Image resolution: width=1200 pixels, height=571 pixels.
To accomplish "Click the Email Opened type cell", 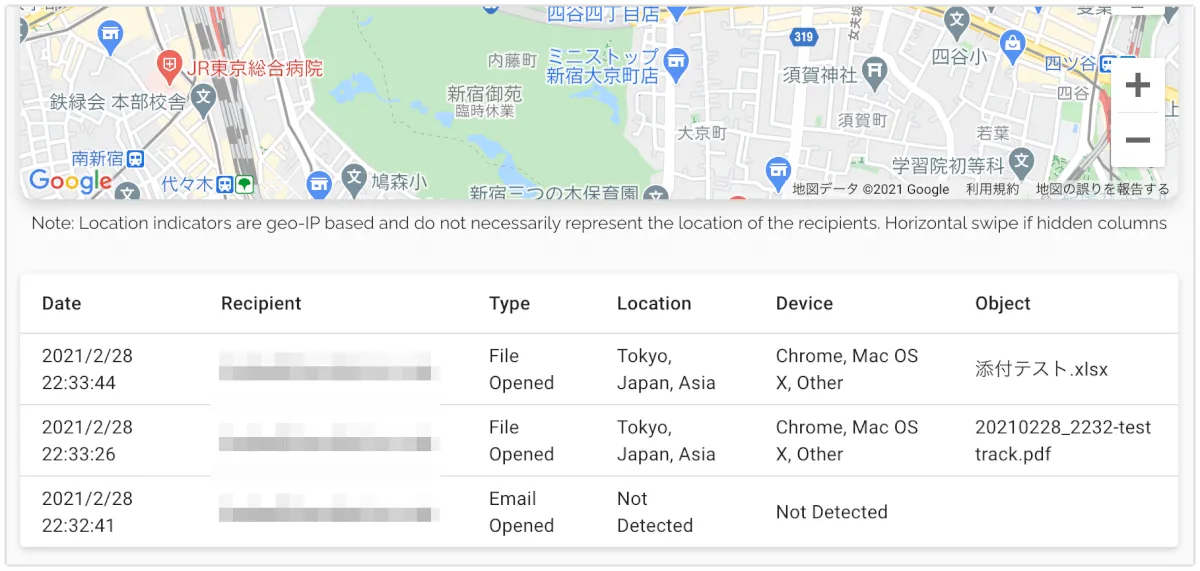I will 521,512.
